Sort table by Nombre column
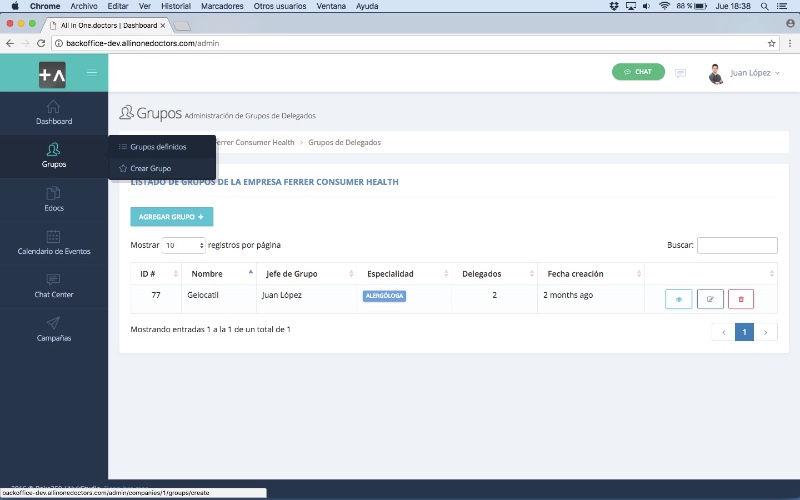This screenshot has width=800, height=500. point(219,274)
